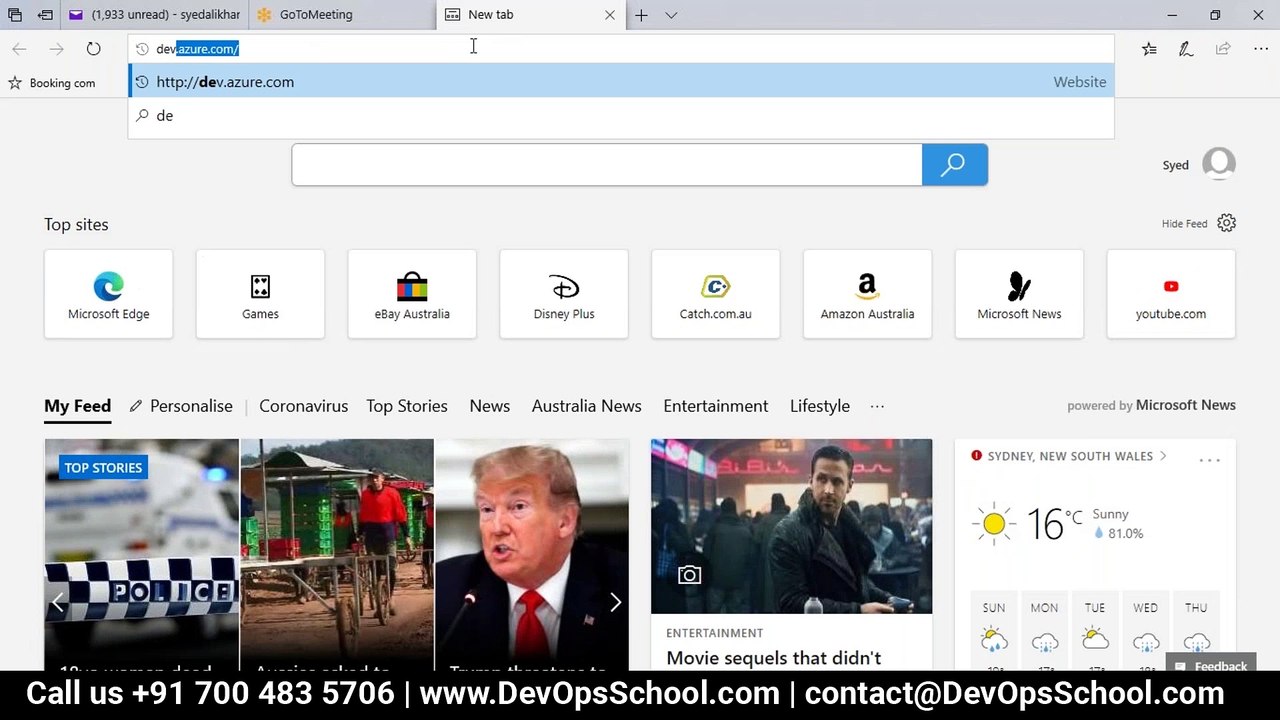The image size is (1280, 720).
Task: Open Australia News feed category
Action: coord(586,406)
